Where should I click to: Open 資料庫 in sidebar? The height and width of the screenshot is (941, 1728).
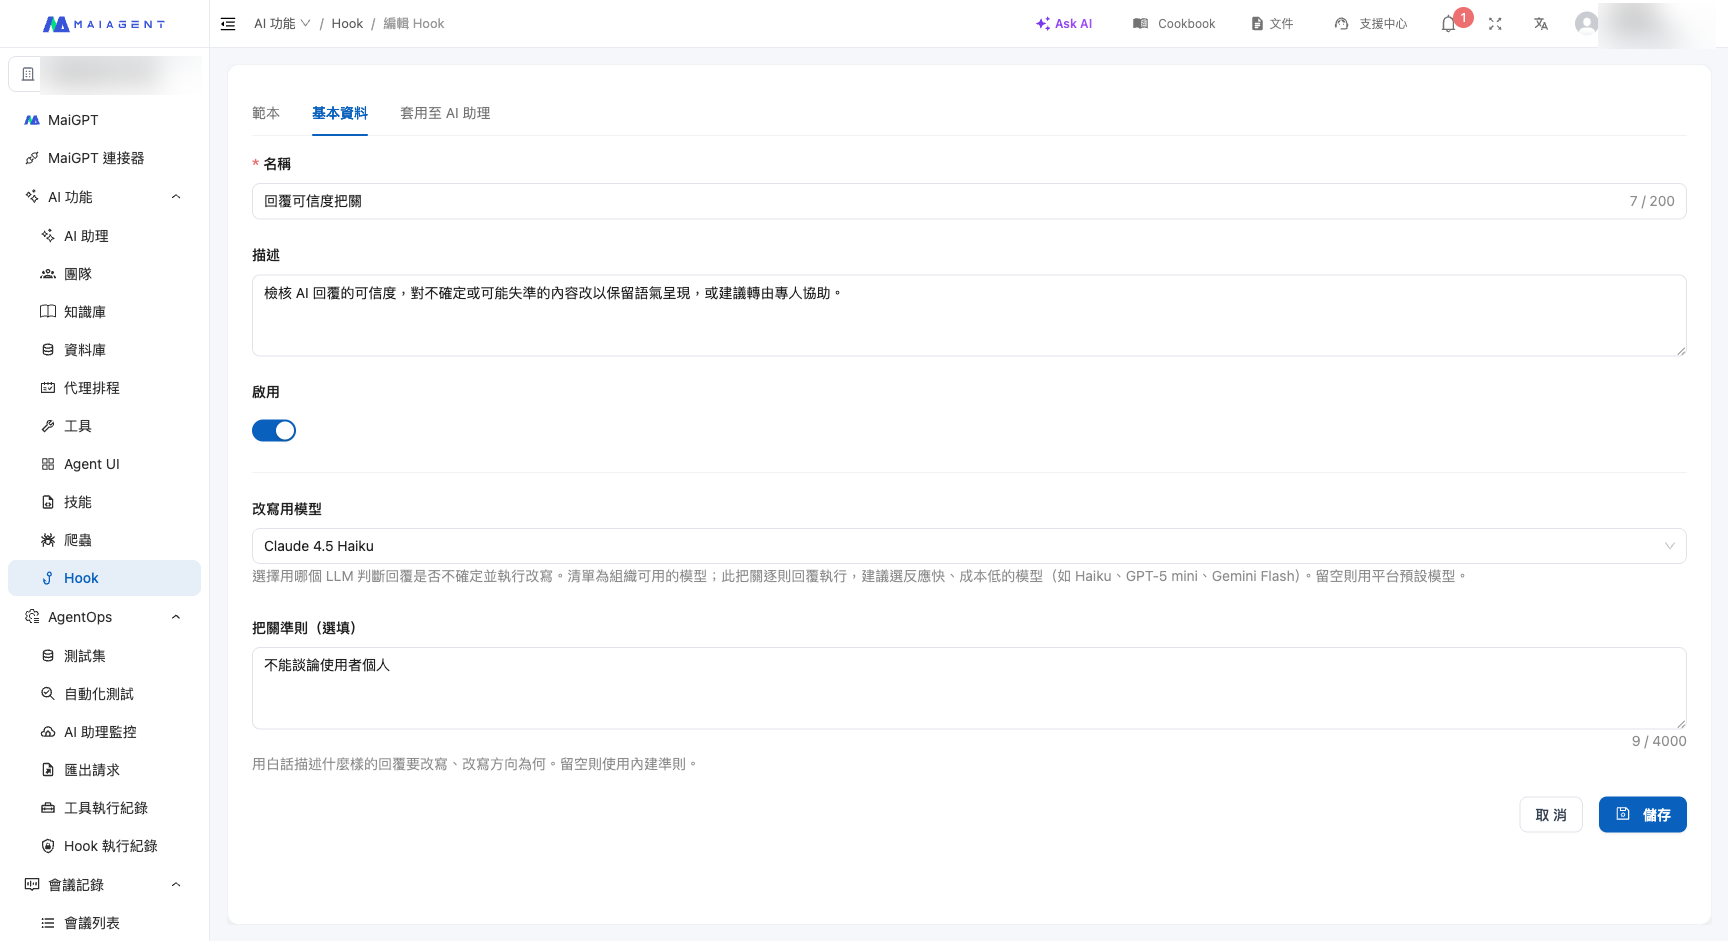point(104,350)
